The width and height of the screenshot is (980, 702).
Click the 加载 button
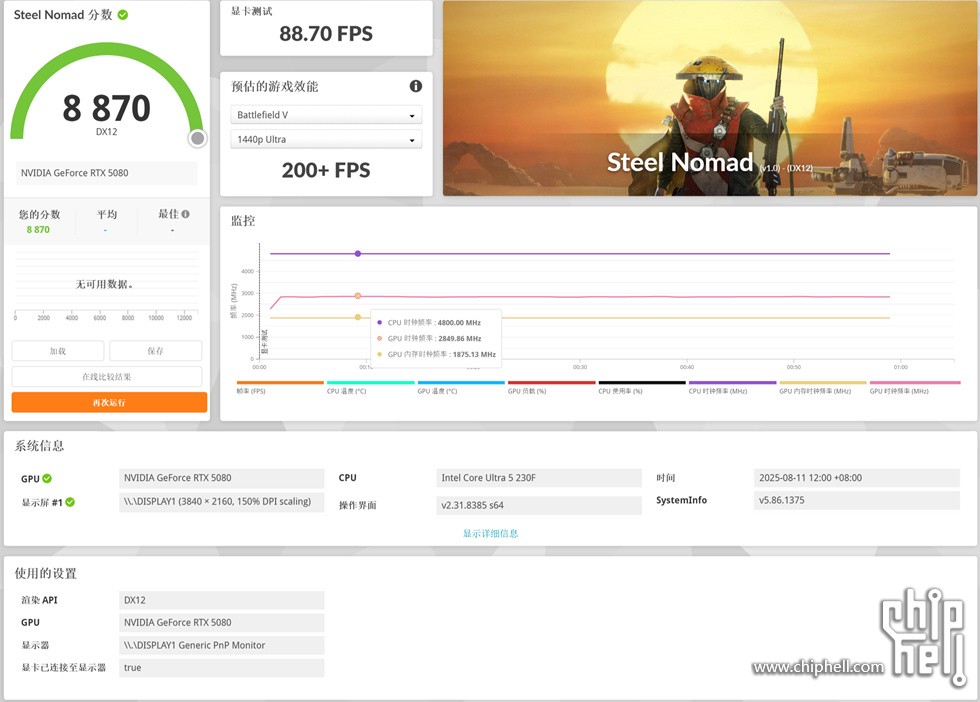click(x=58, y=351)
